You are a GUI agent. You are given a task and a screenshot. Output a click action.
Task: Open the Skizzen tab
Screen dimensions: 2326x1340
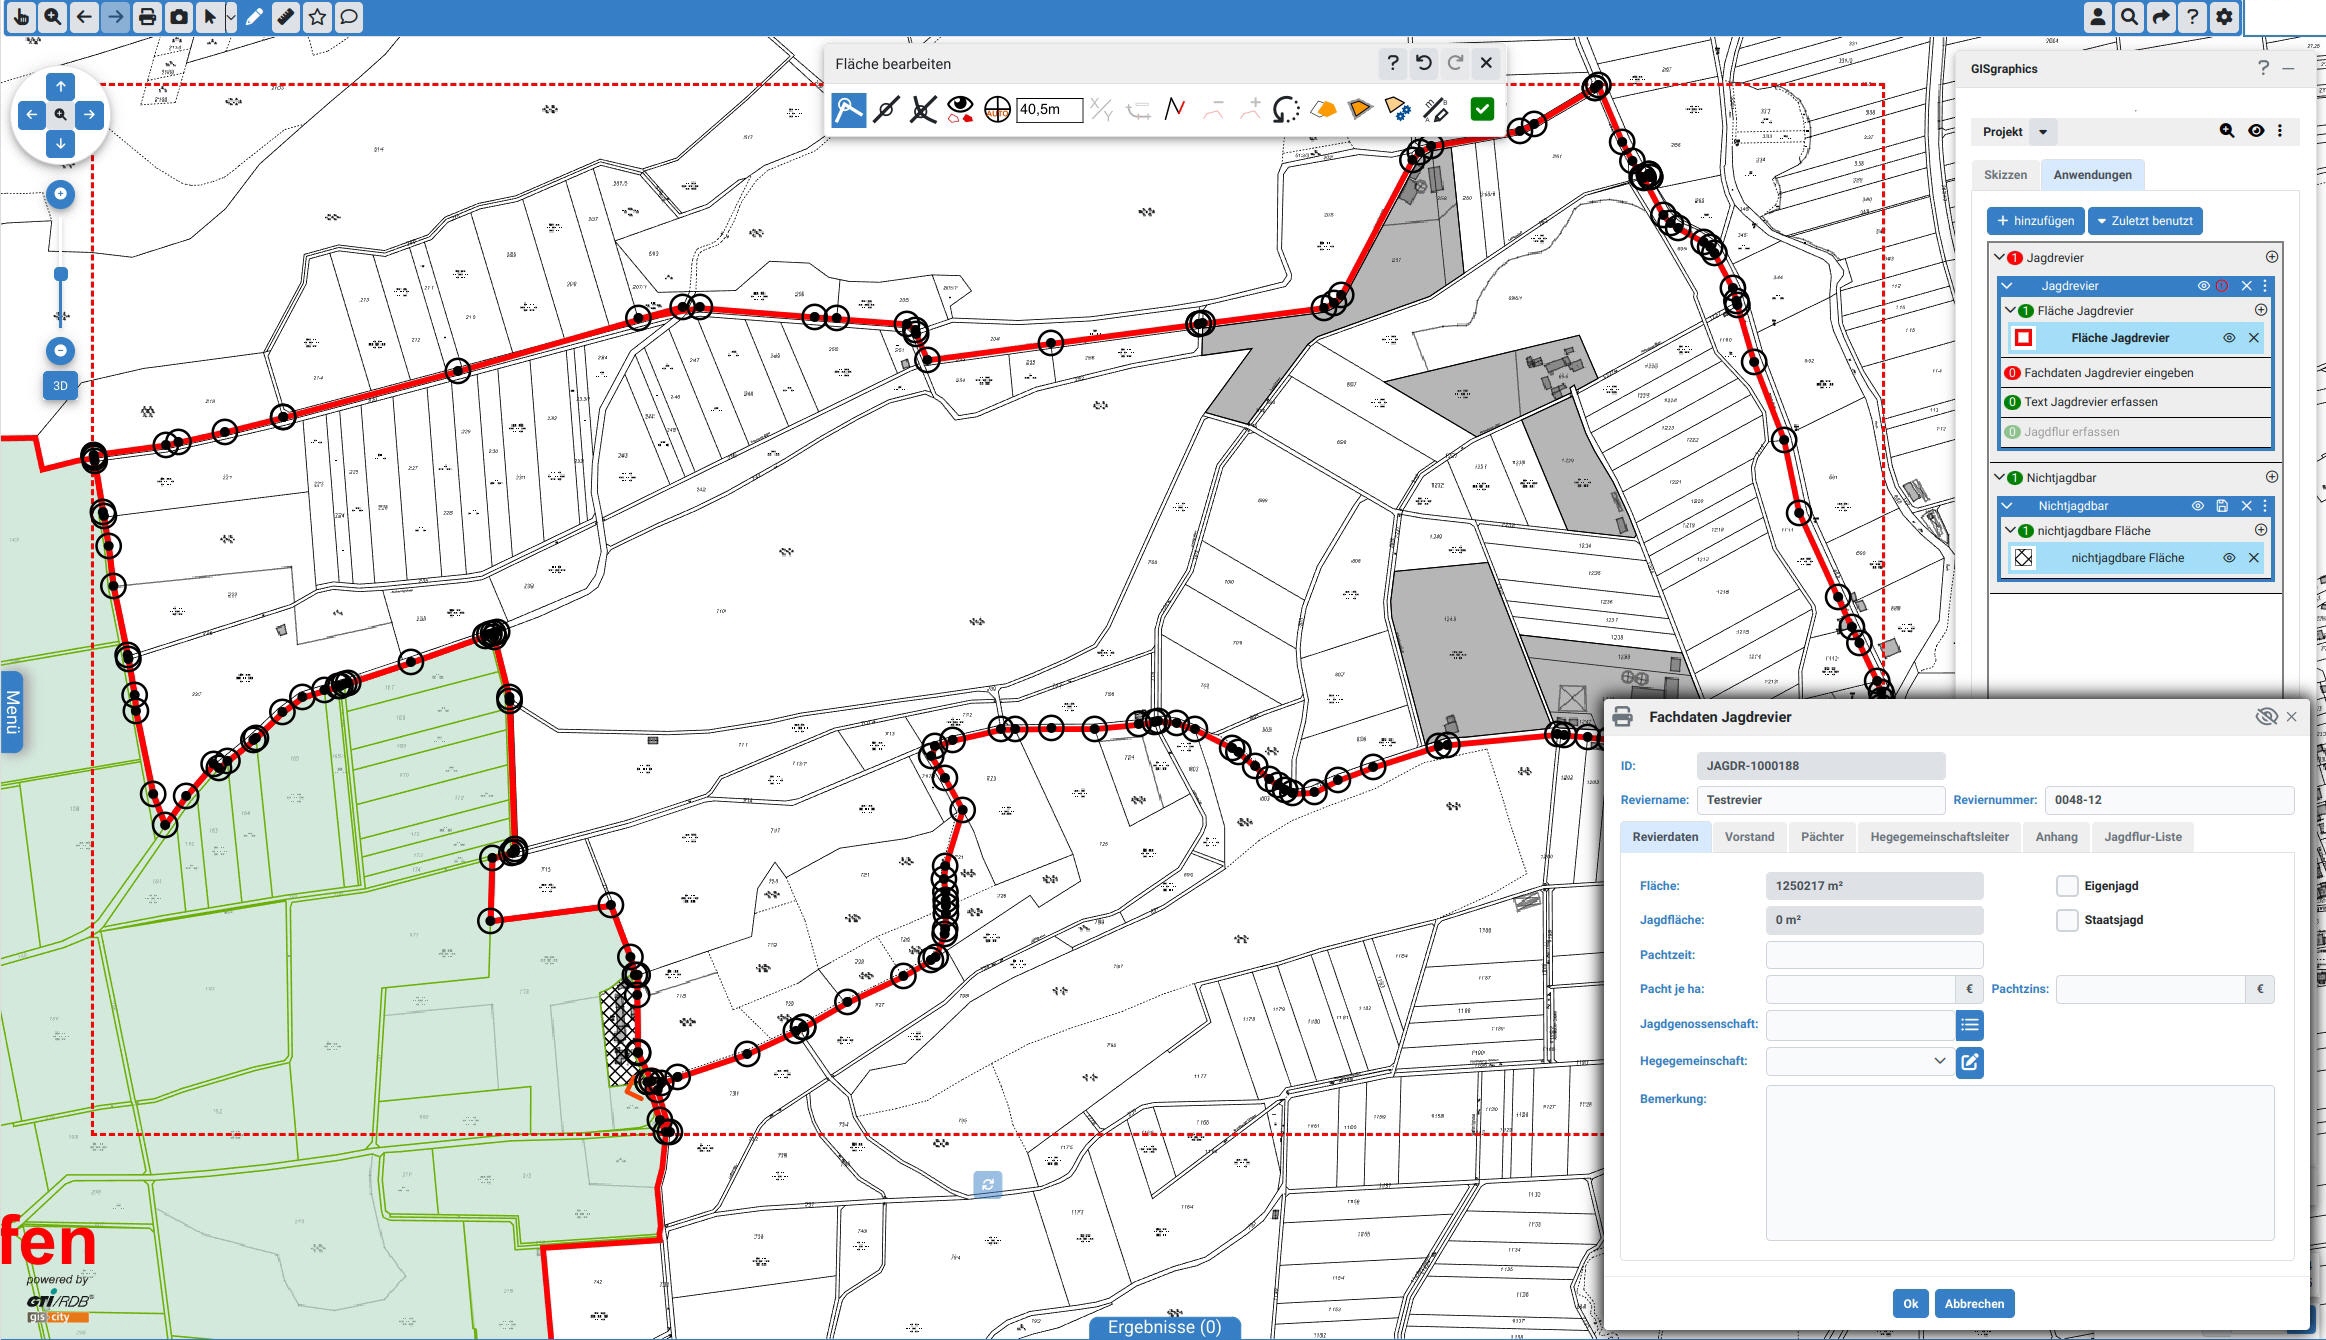2005,175
